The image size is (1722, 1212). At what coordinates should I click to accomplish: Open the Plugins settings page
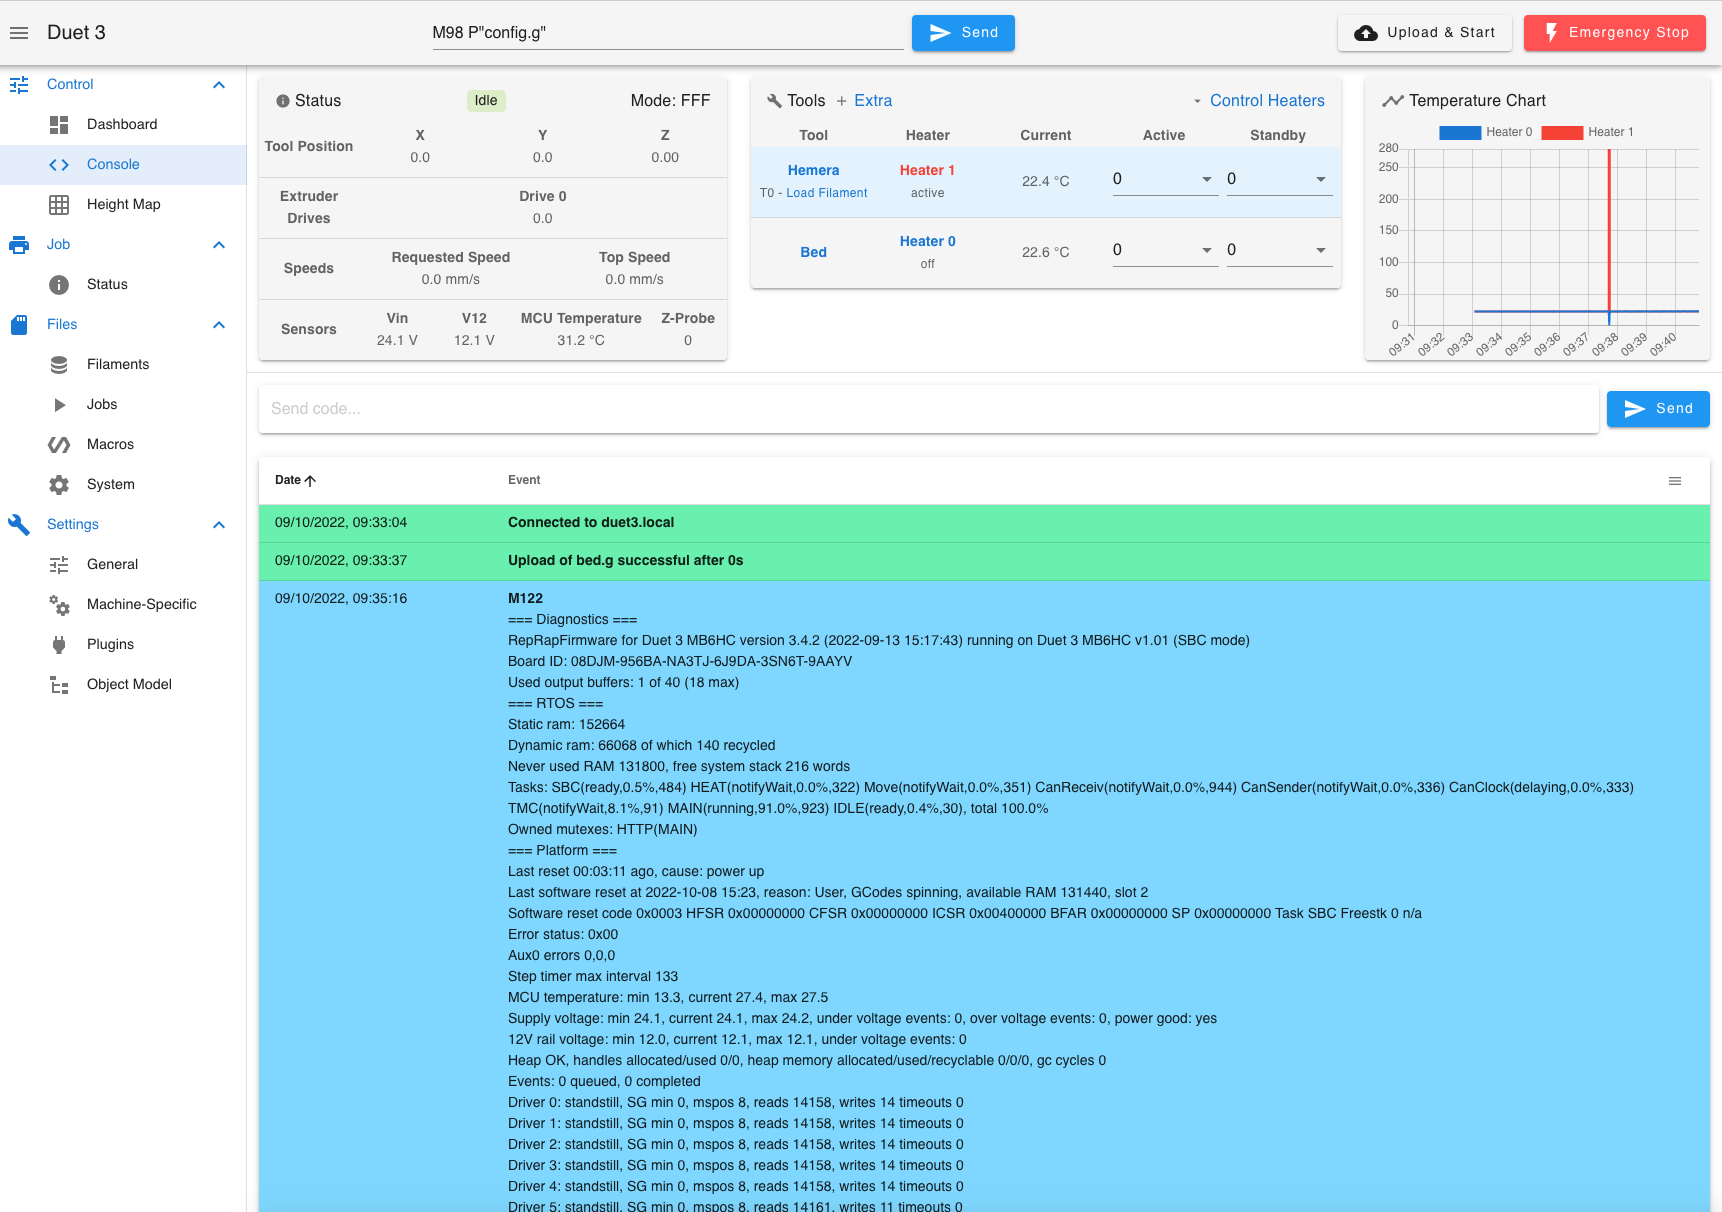123,644
